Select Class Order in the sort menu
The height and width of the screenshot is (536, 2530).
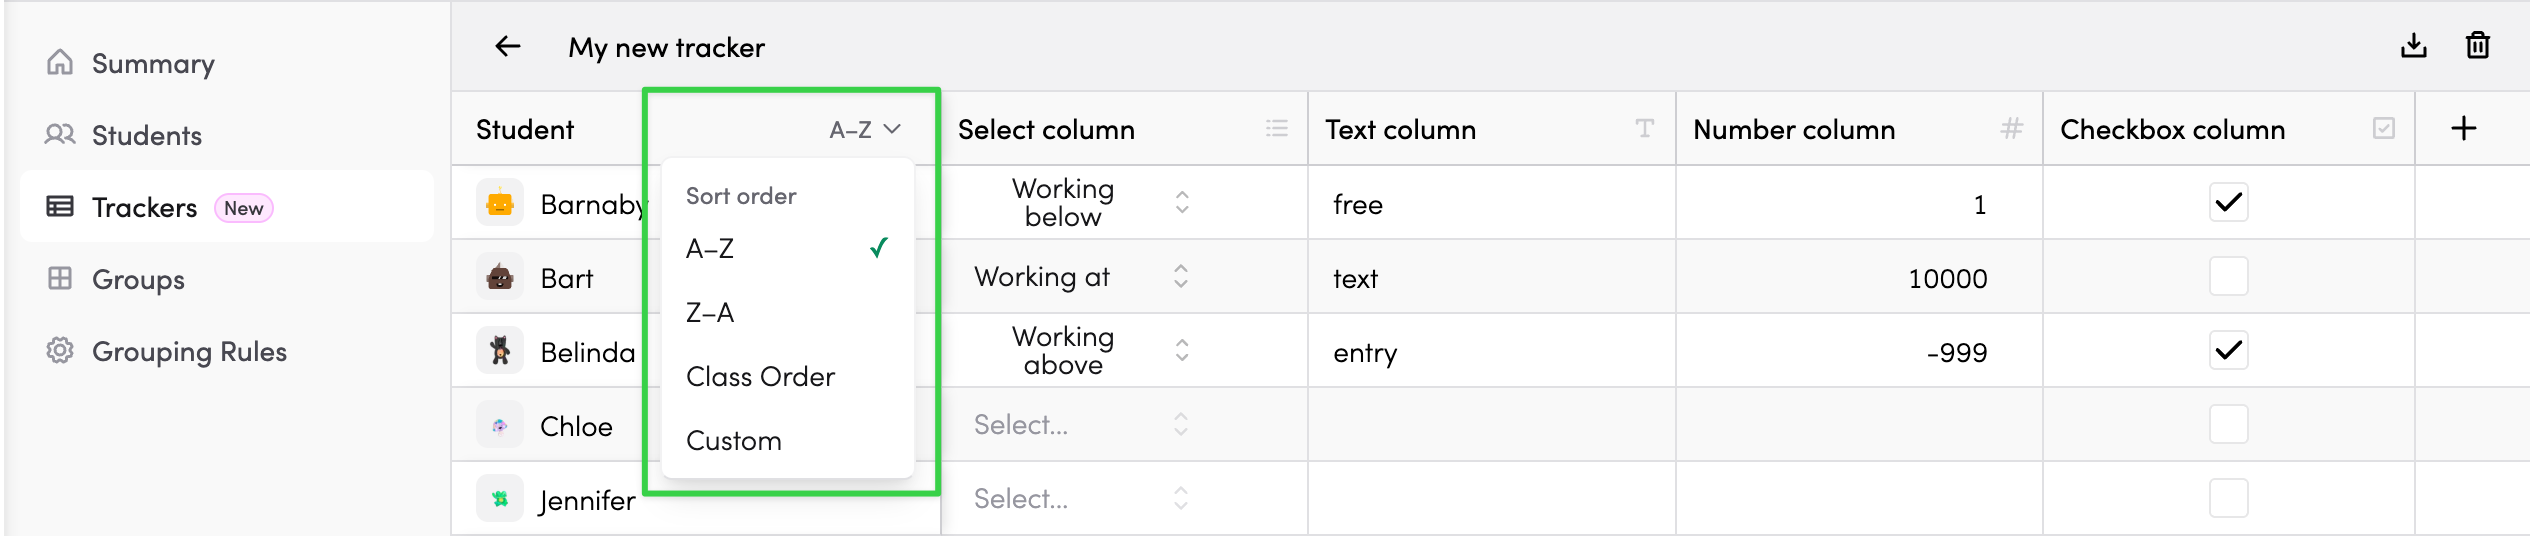point(760,377)
